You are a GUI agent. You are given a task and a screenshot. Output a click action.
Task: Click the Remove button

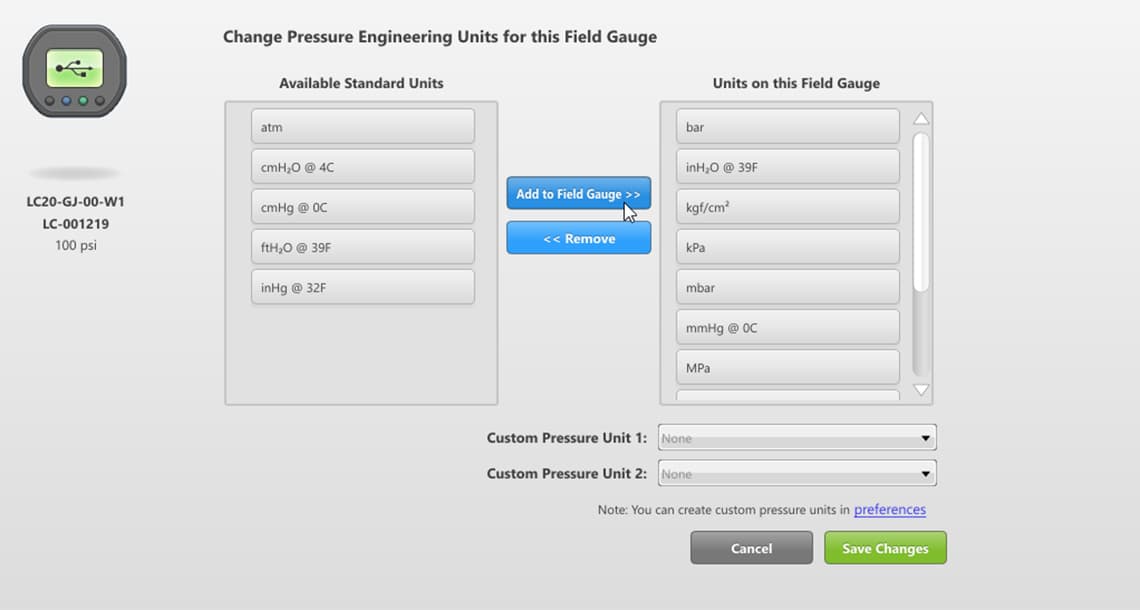click(x=578, y=238)
